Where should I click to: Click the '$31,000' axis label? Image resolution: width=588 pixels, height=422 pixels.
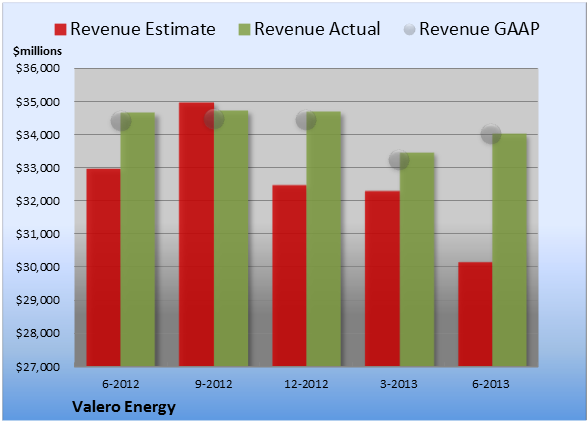point(38,234)
